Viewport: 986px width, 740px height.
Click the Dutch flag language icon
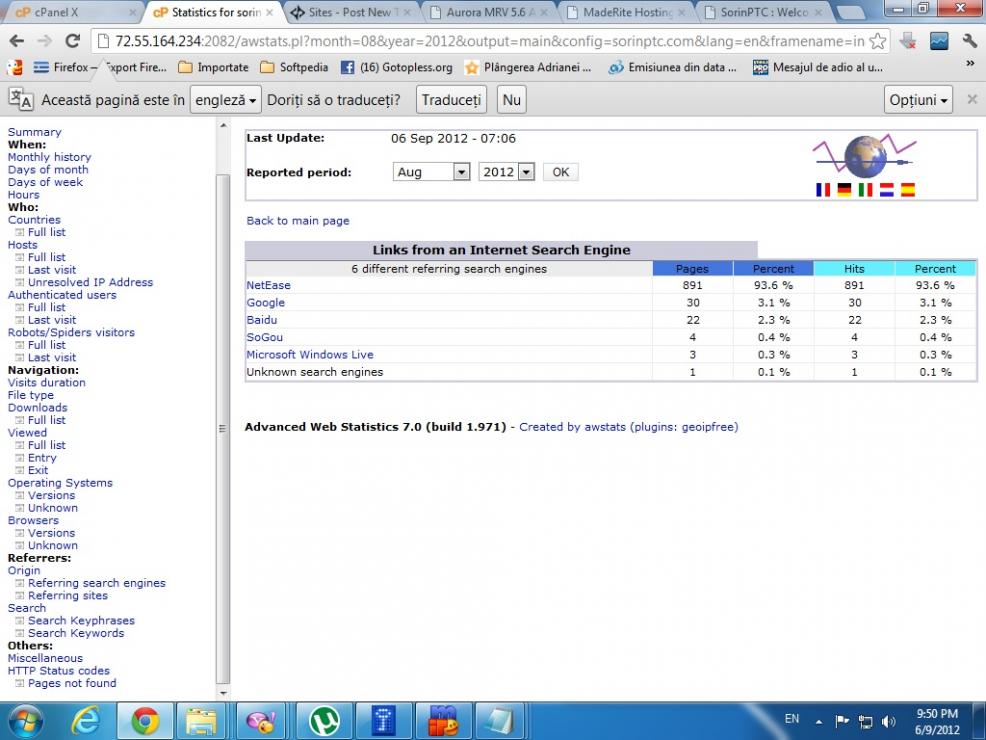887,189
